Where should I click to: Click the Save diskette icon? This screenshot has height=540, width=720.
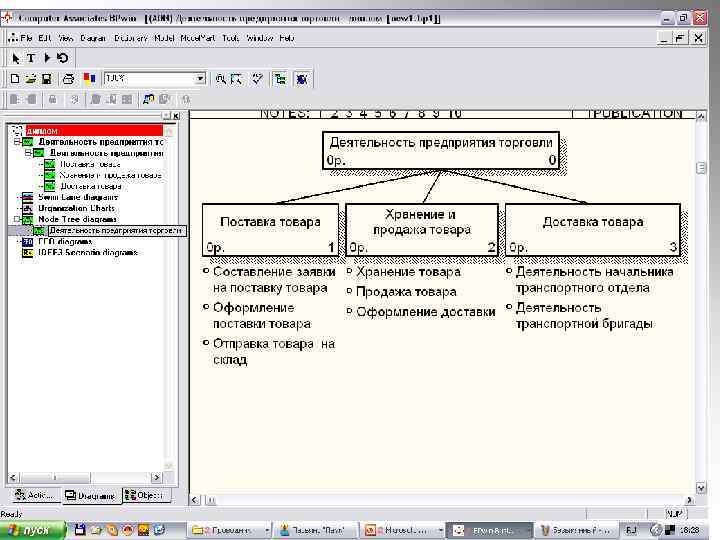(46, 78)
